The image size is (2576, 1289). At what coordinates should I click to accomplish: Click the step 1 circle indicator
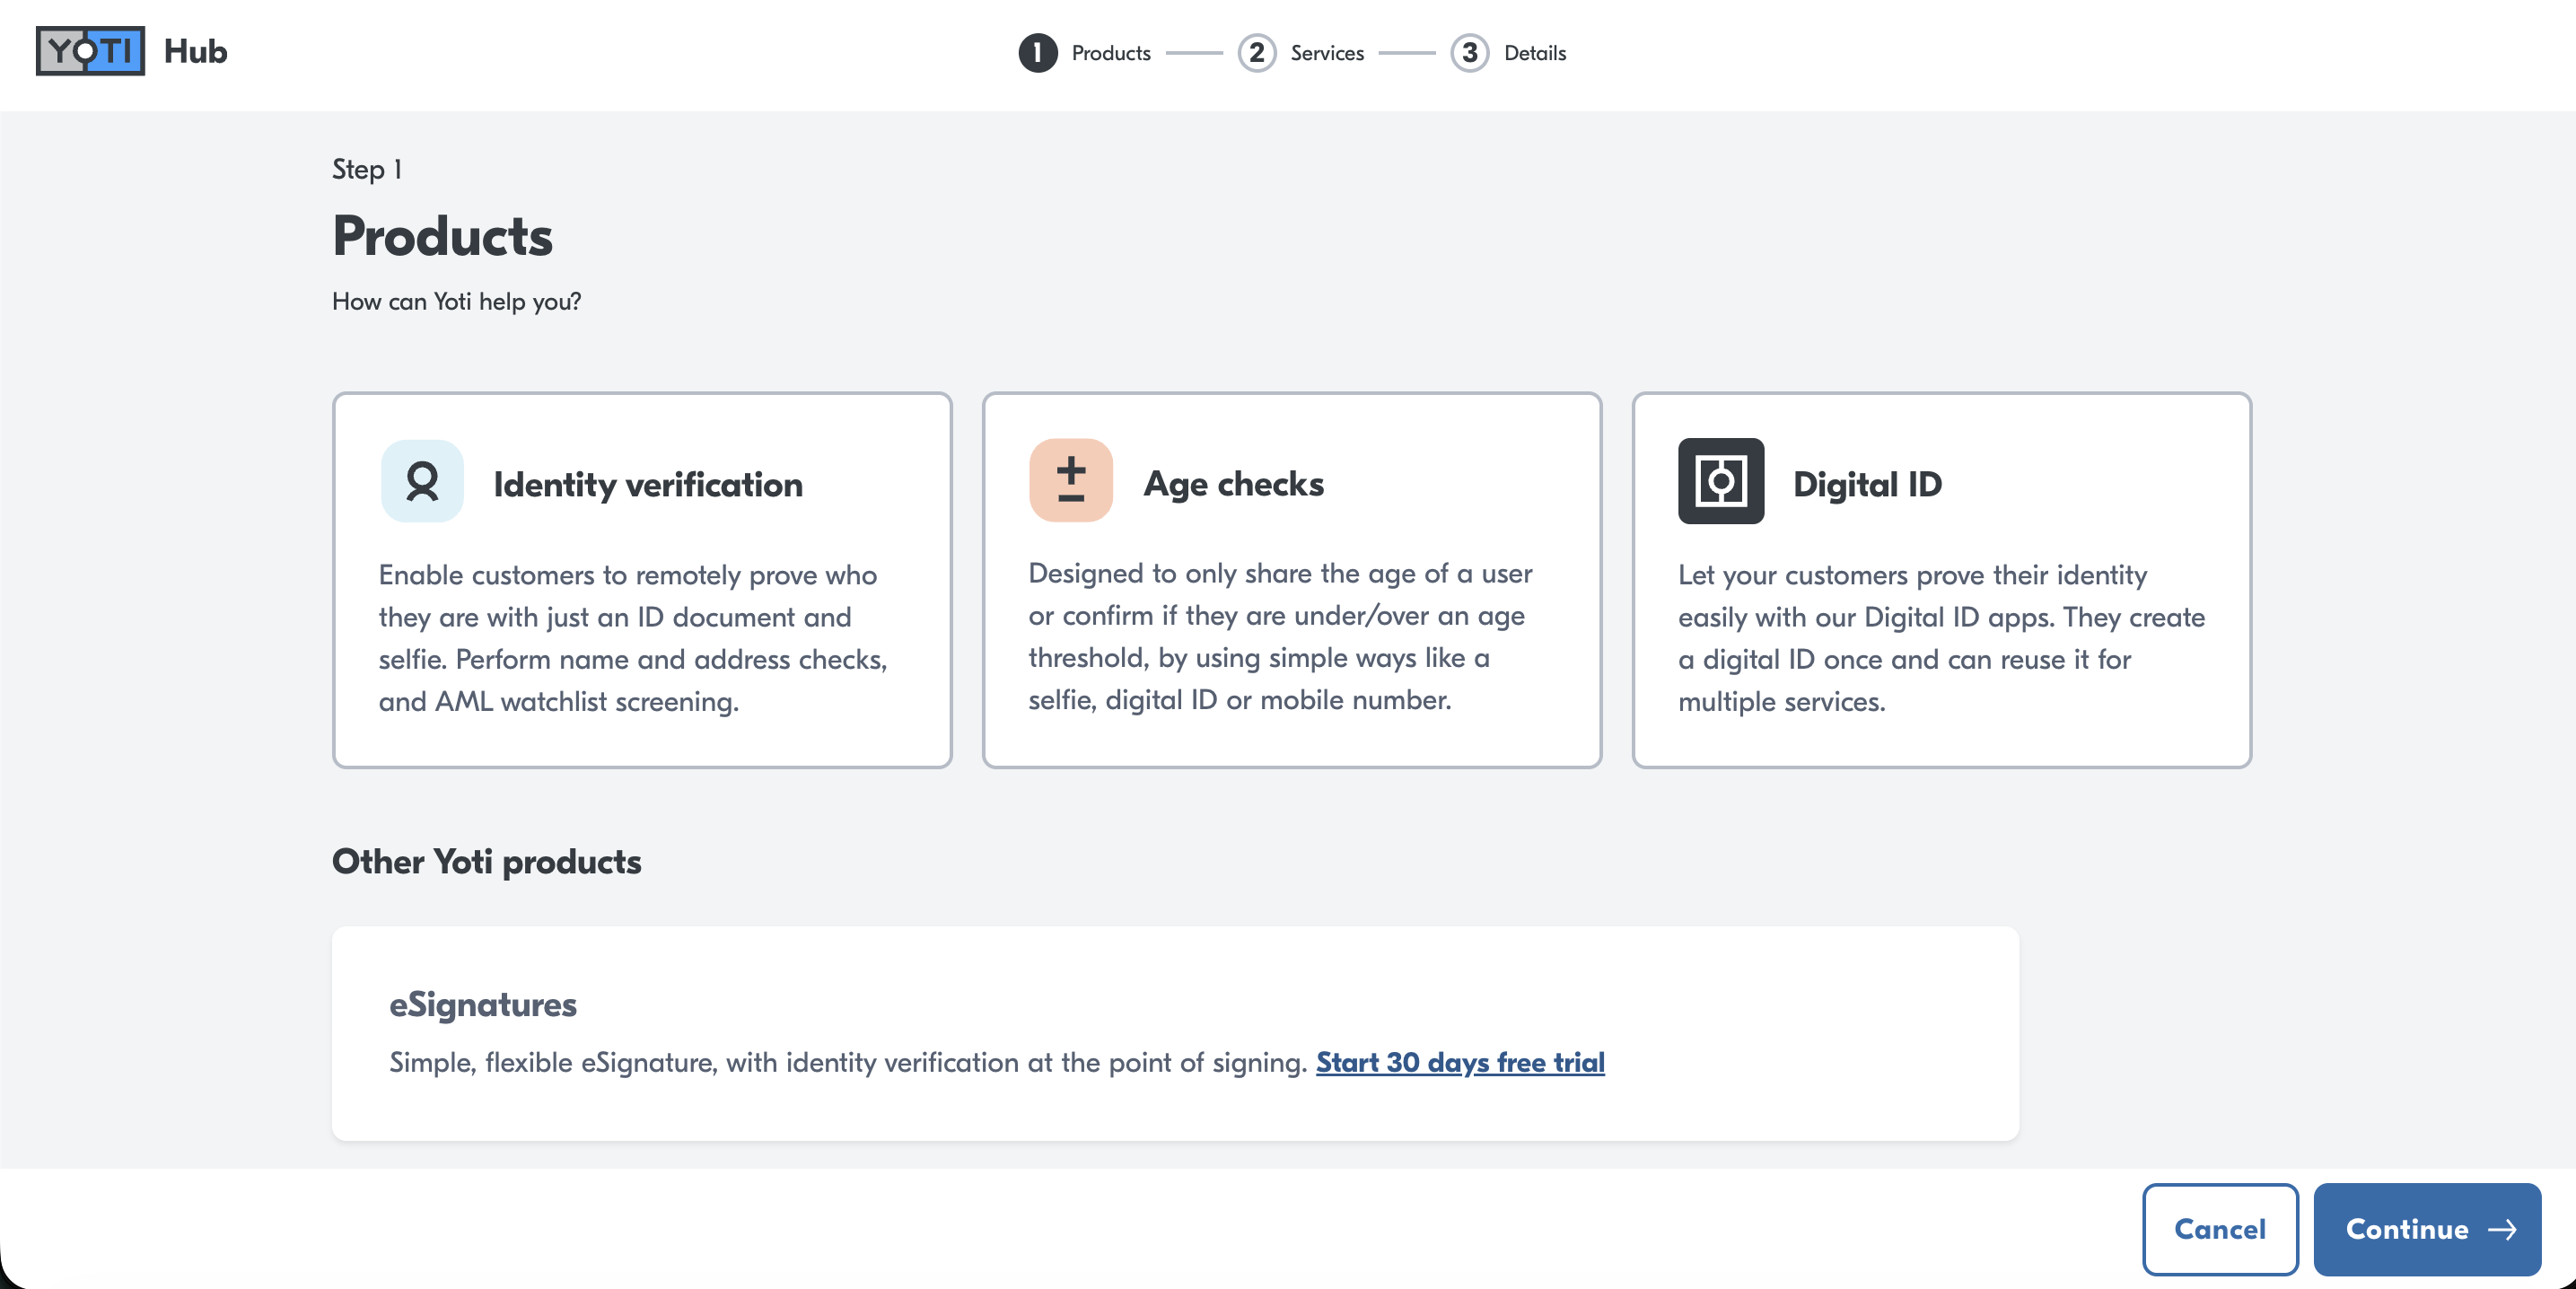[x=1038, y=53]
